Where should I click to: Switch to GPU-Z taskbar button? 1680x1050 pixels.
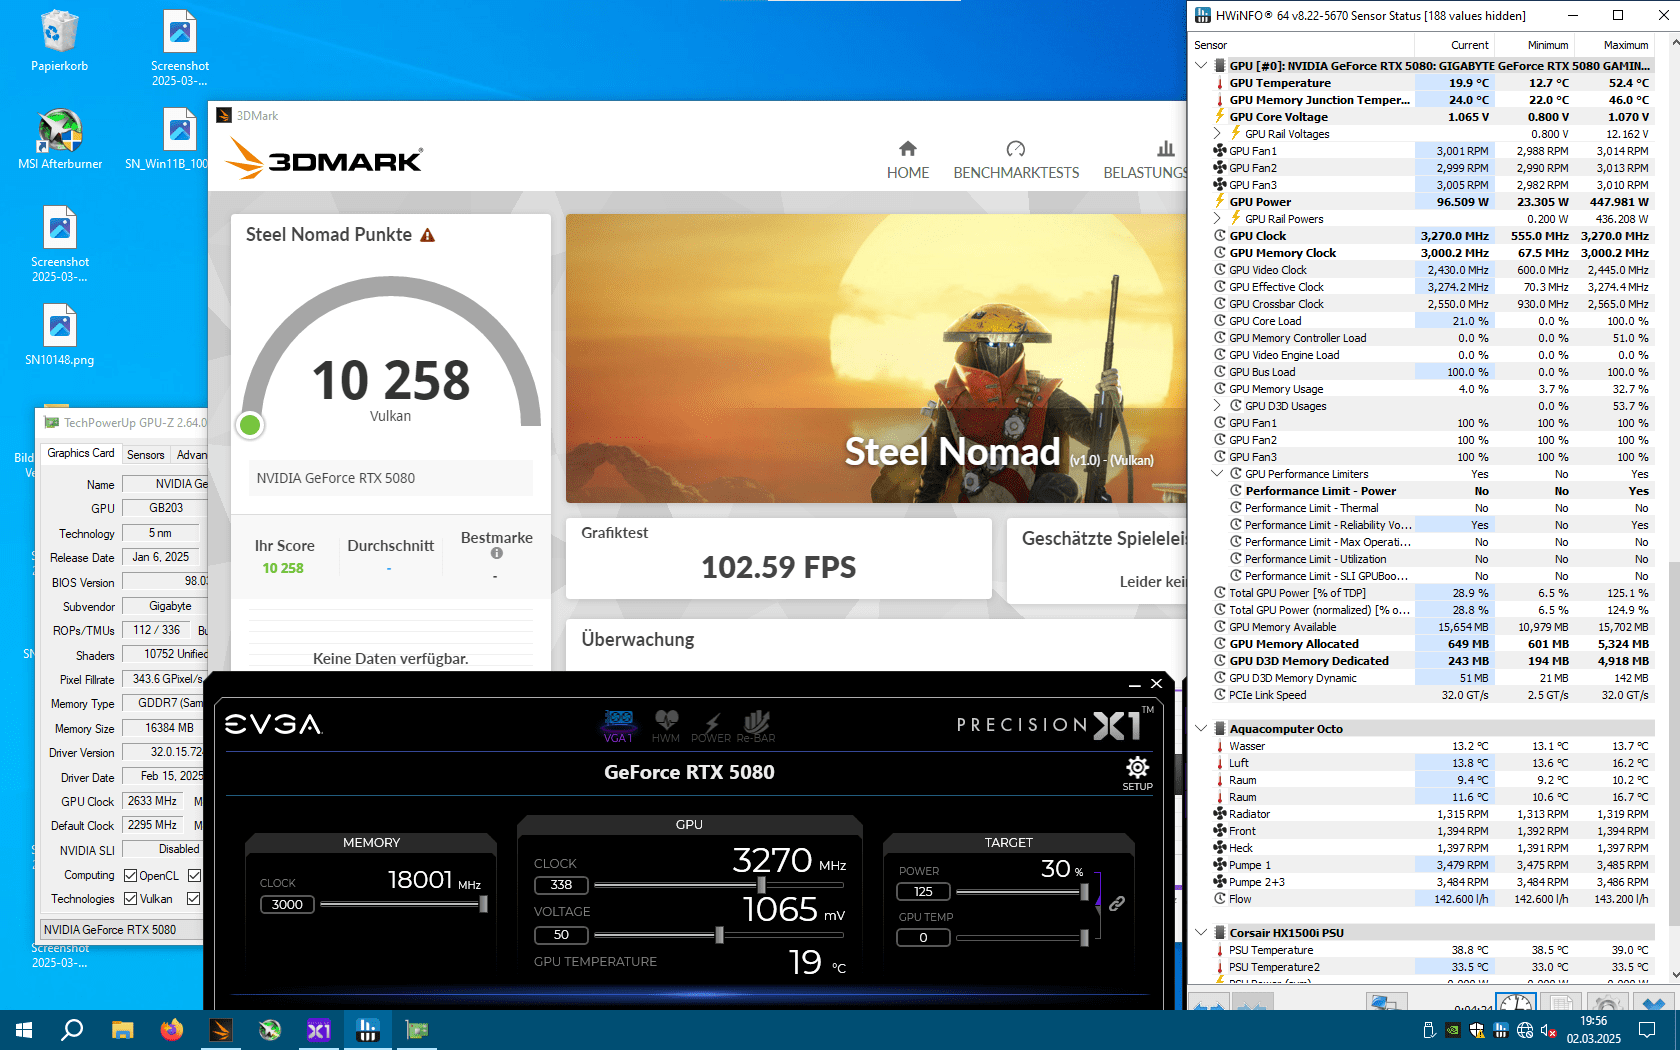click(x=417, y=1030)
